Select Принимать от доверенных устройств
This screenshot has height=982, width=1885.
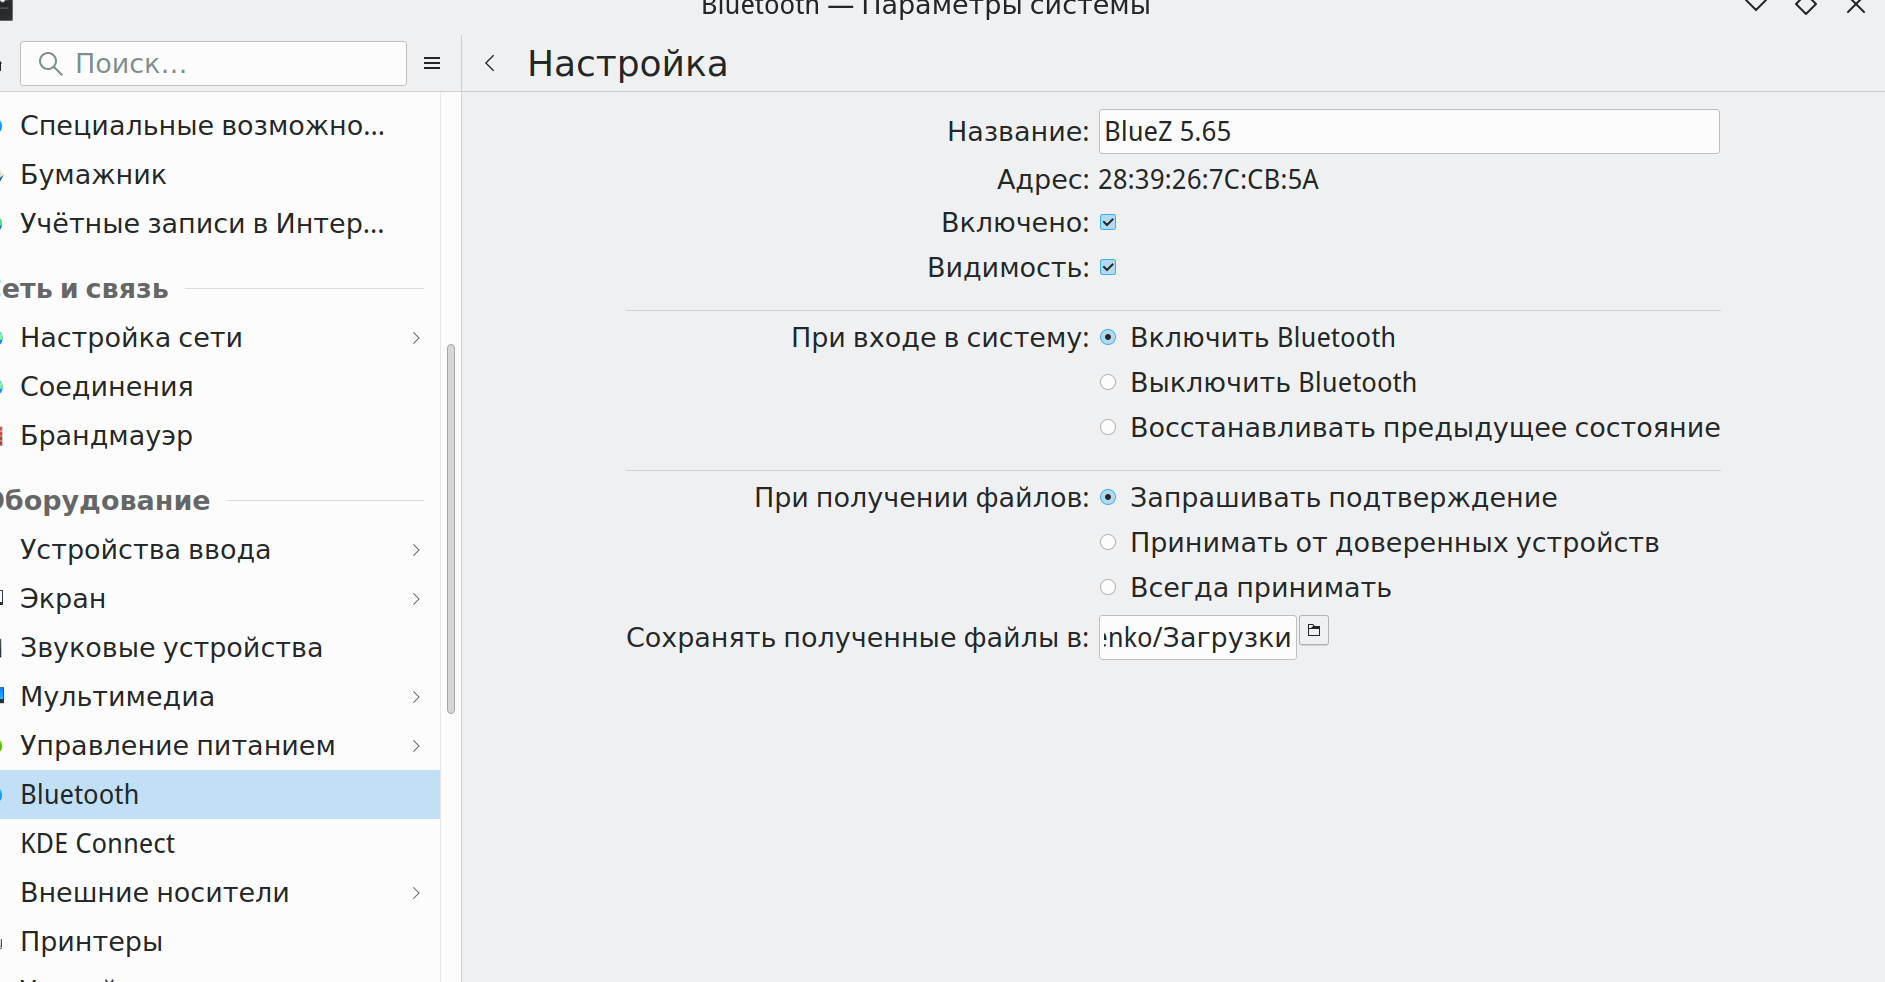(1108, 543)
